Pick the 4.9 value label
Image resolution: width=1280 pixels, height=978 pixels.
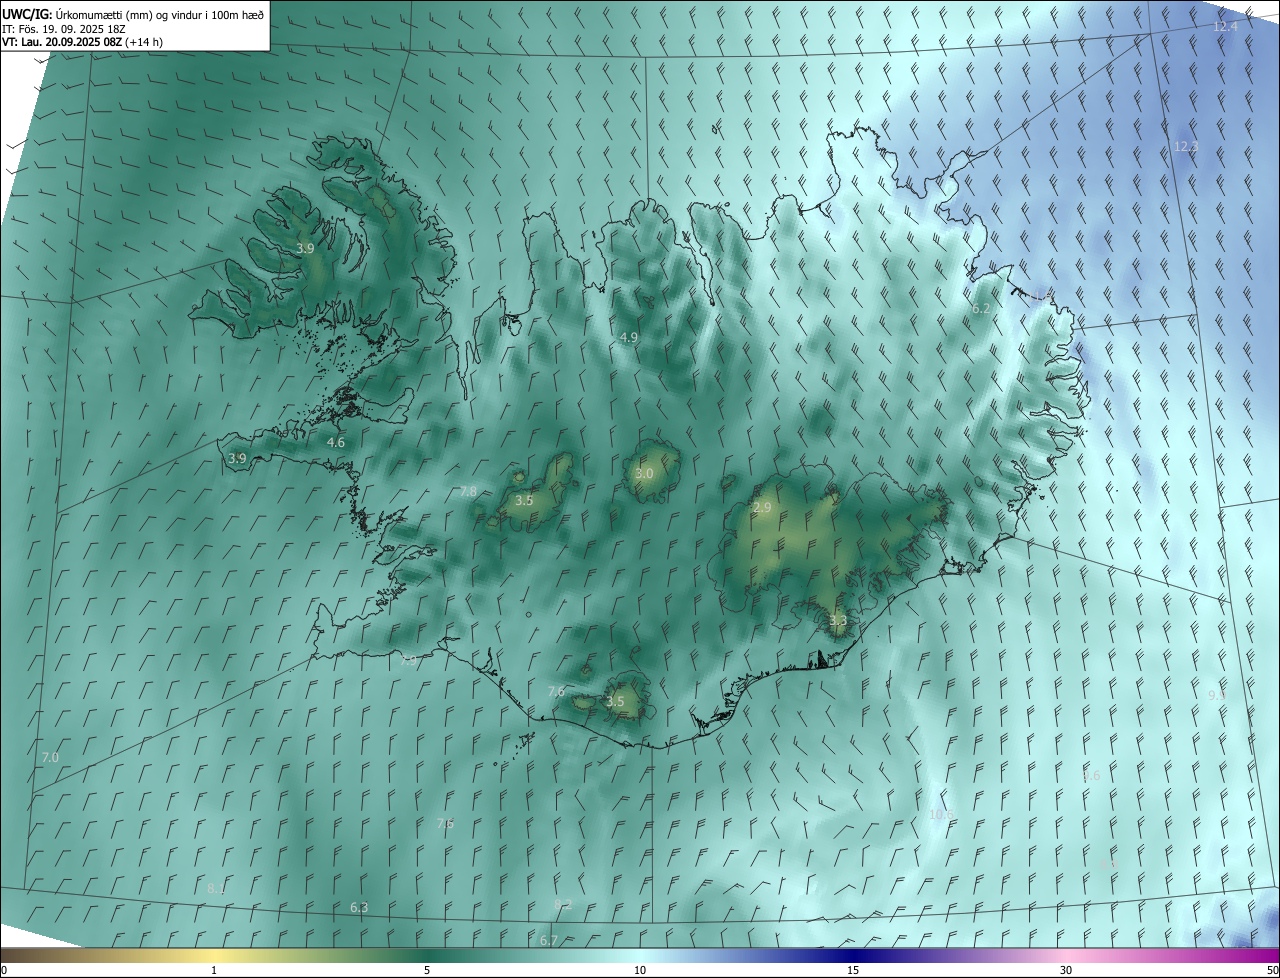628,337
